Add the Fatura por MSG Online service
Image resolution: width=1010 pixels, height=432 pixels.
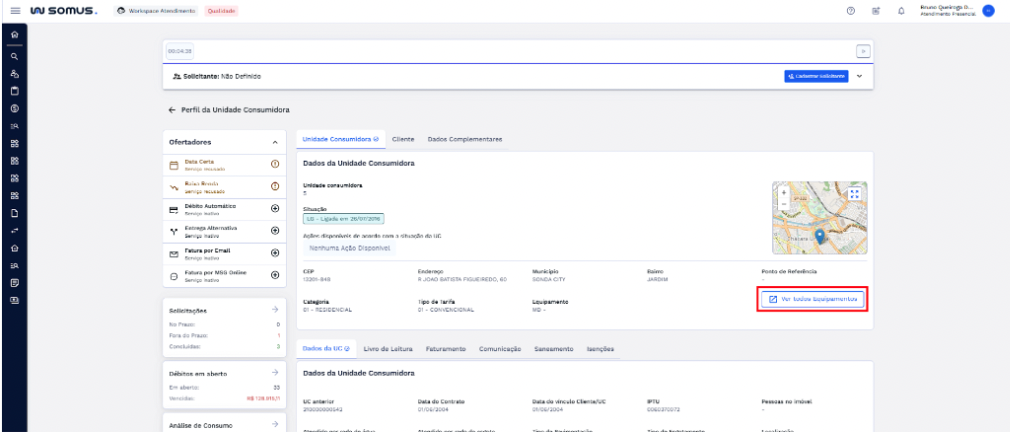point(275,275)
